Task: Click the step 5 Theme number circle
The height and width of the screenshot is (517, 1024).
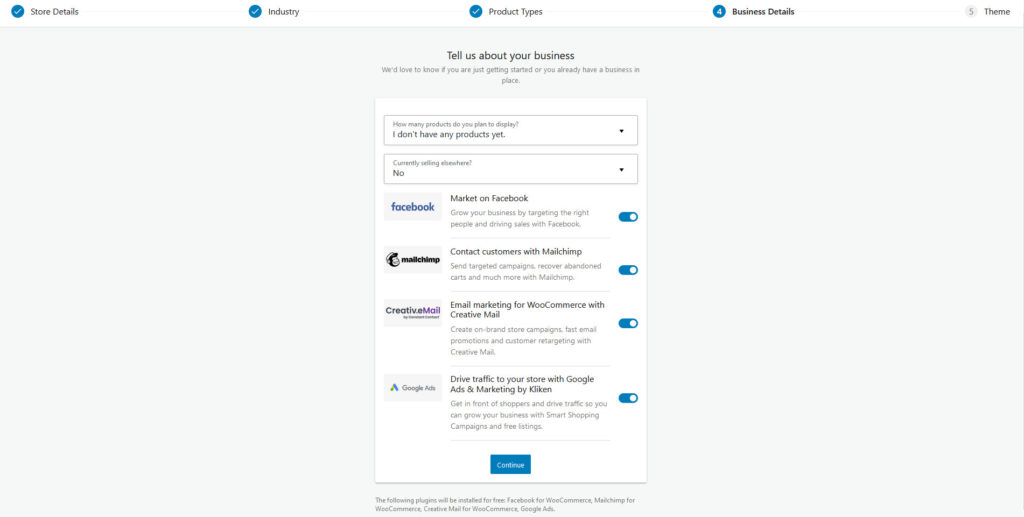Action: pos(971,11)
